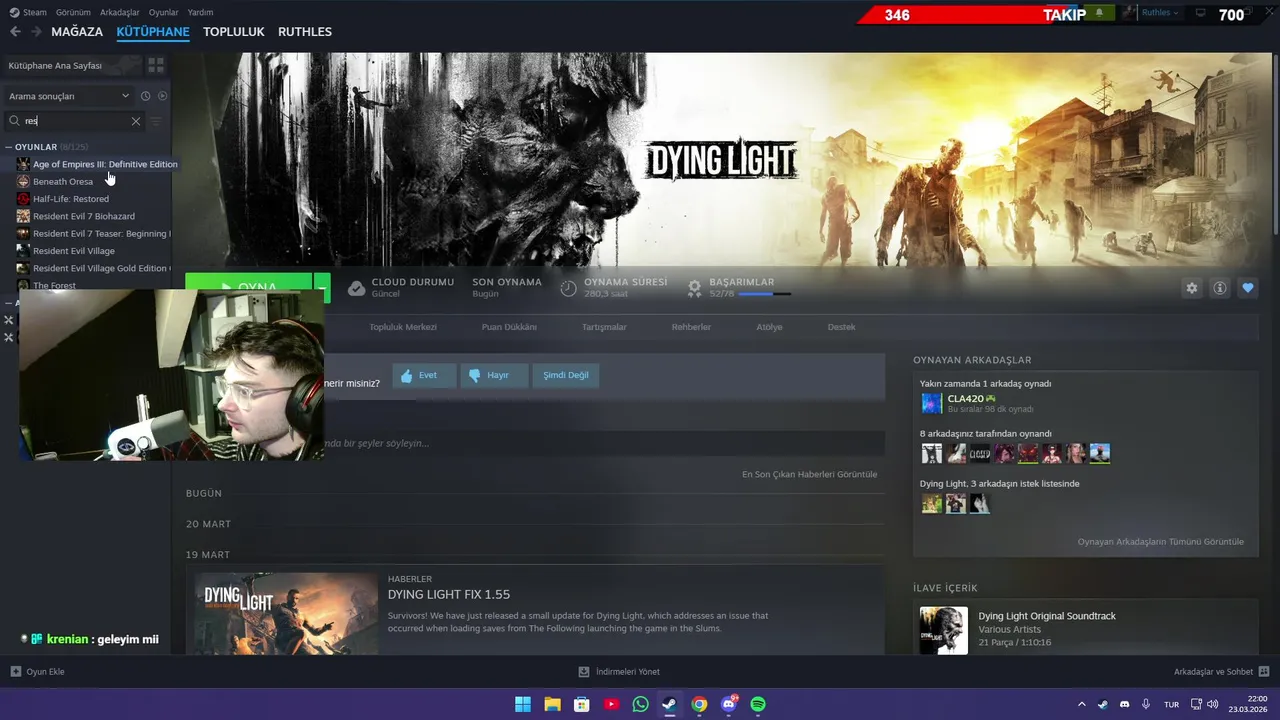Click the microphone tray icon

pos(1146,704)
